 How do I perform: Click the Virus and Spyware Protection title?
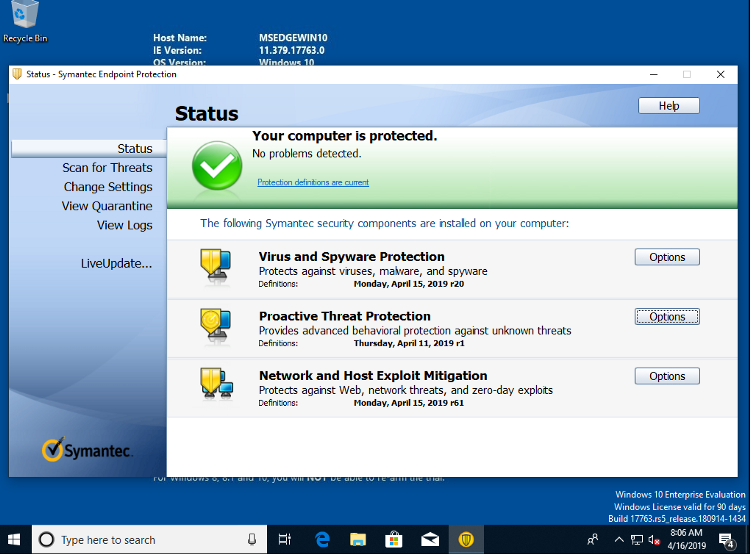click(352, 256)
